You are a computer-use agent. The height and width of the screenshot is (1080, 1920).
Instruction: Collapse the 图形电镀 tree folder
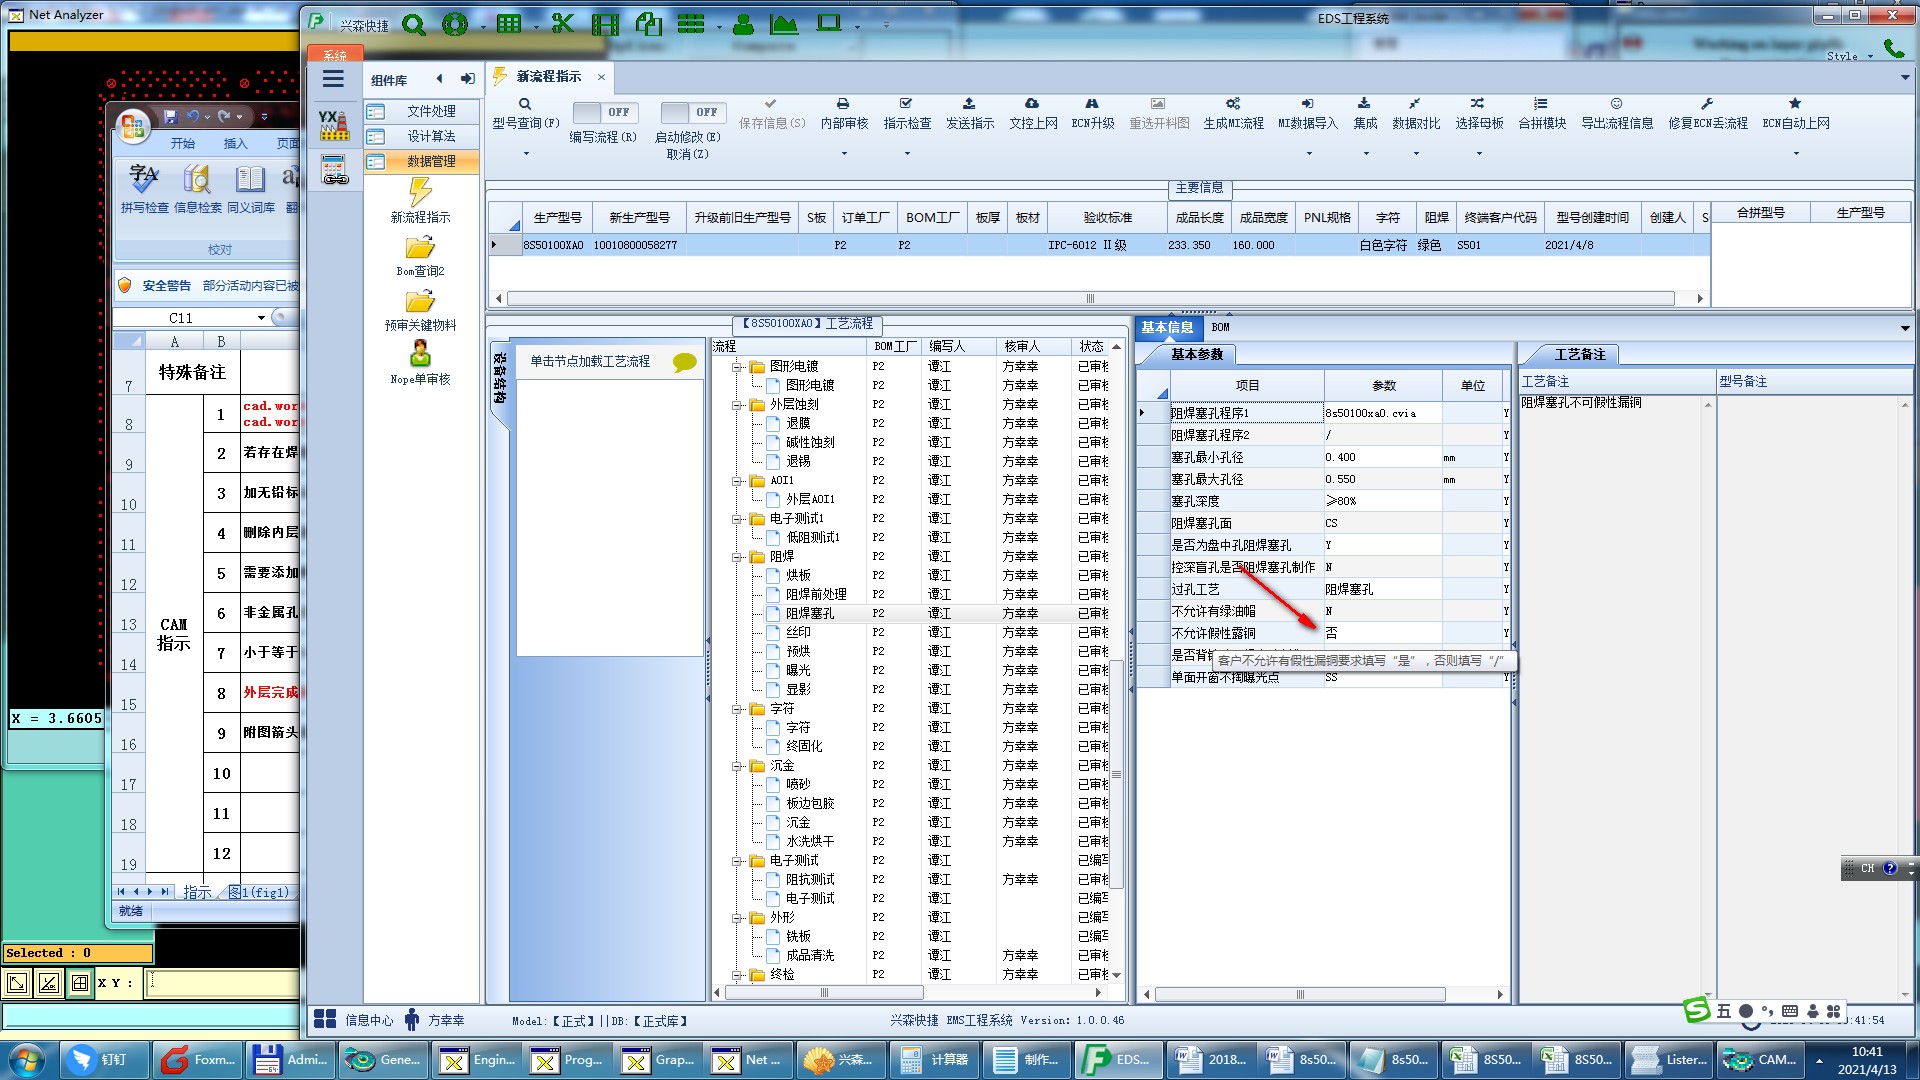737,367
